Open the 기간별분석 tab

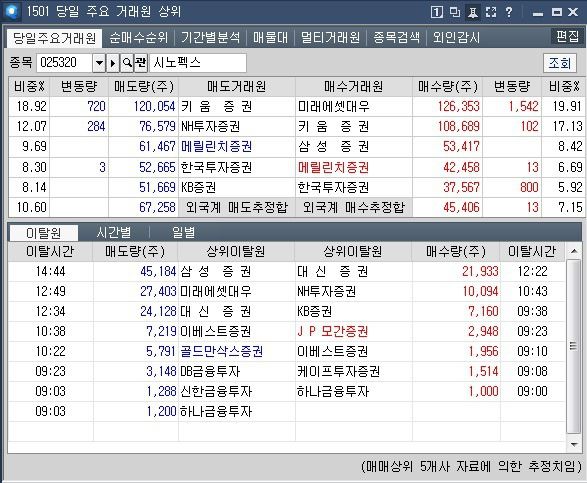click(210, 38)
